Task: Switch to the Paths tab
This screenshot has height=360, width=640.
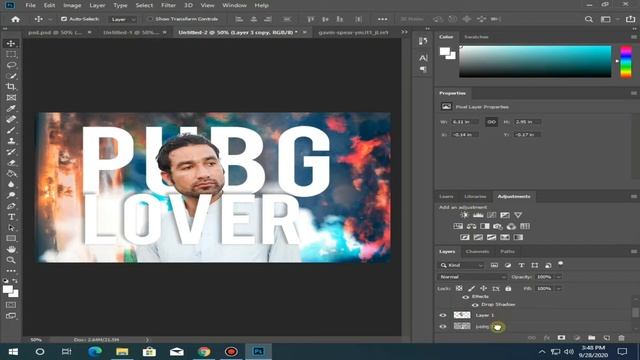Action: coord(507,251)
